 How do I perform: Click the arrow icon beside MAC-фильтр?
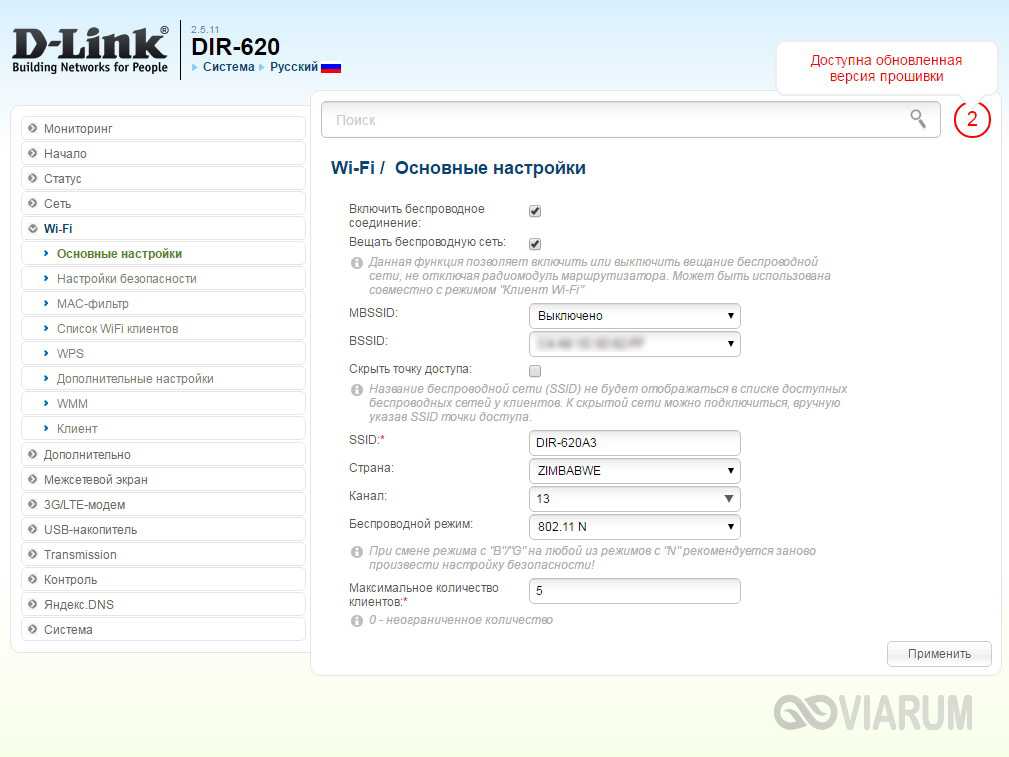[46, 303]
